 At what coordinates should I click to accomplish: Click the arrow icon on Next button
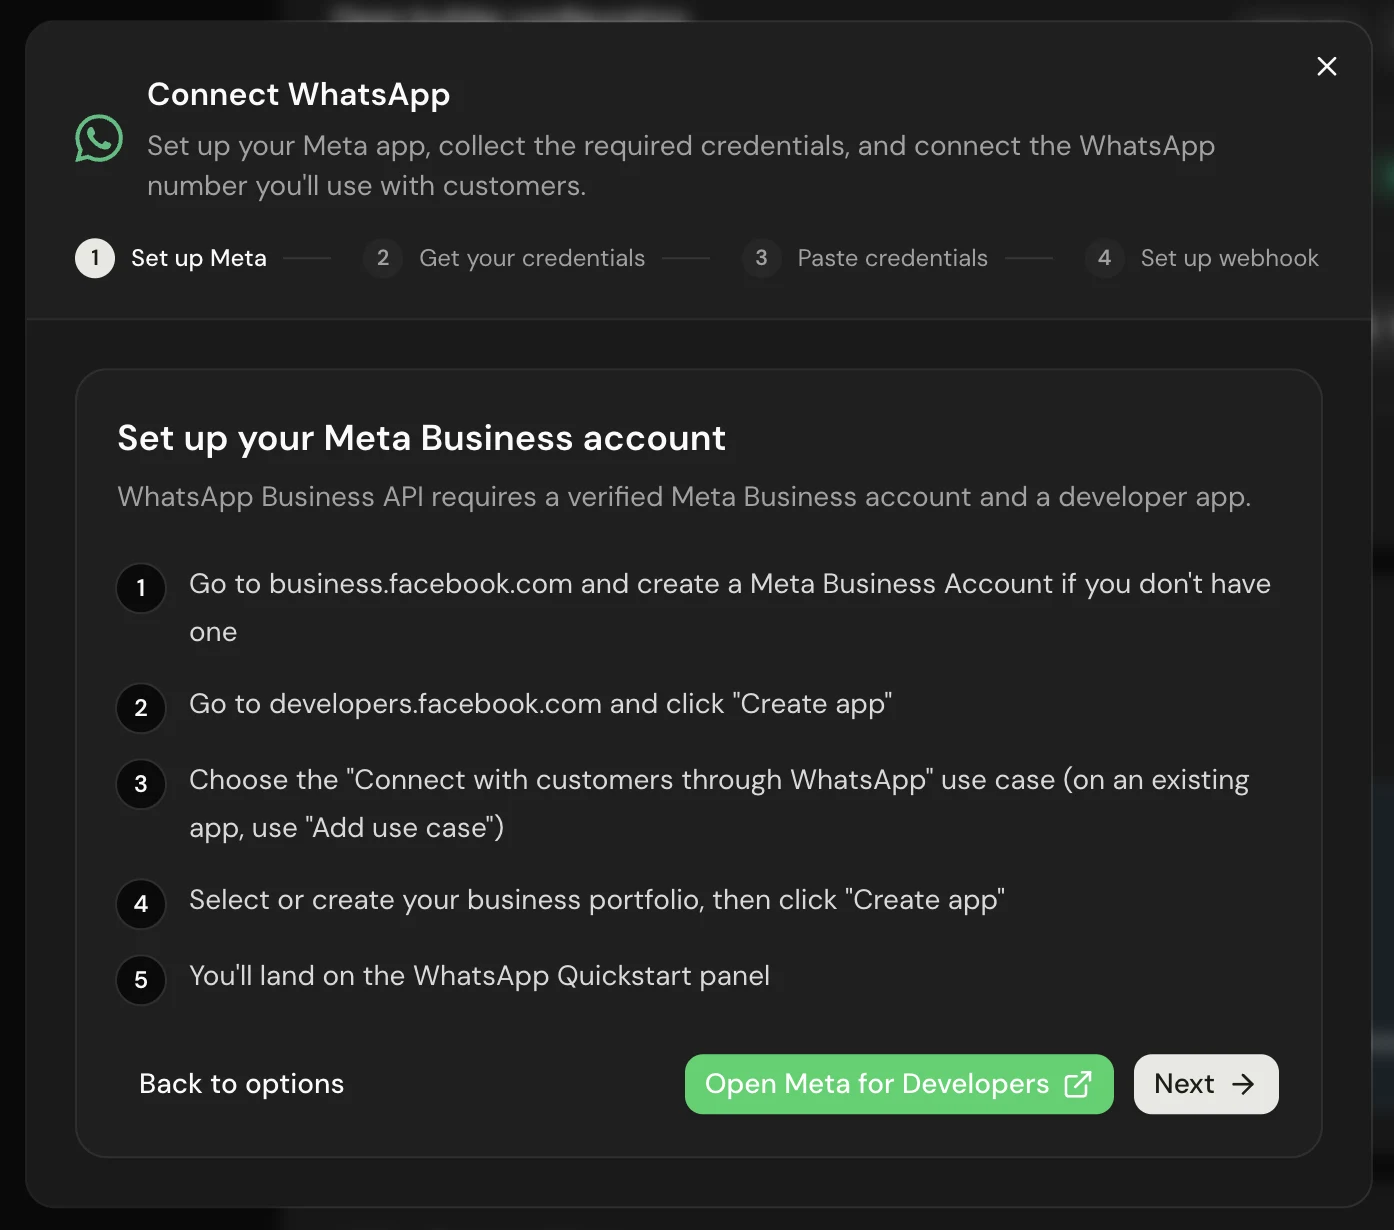click(x=1243, y=1084)
